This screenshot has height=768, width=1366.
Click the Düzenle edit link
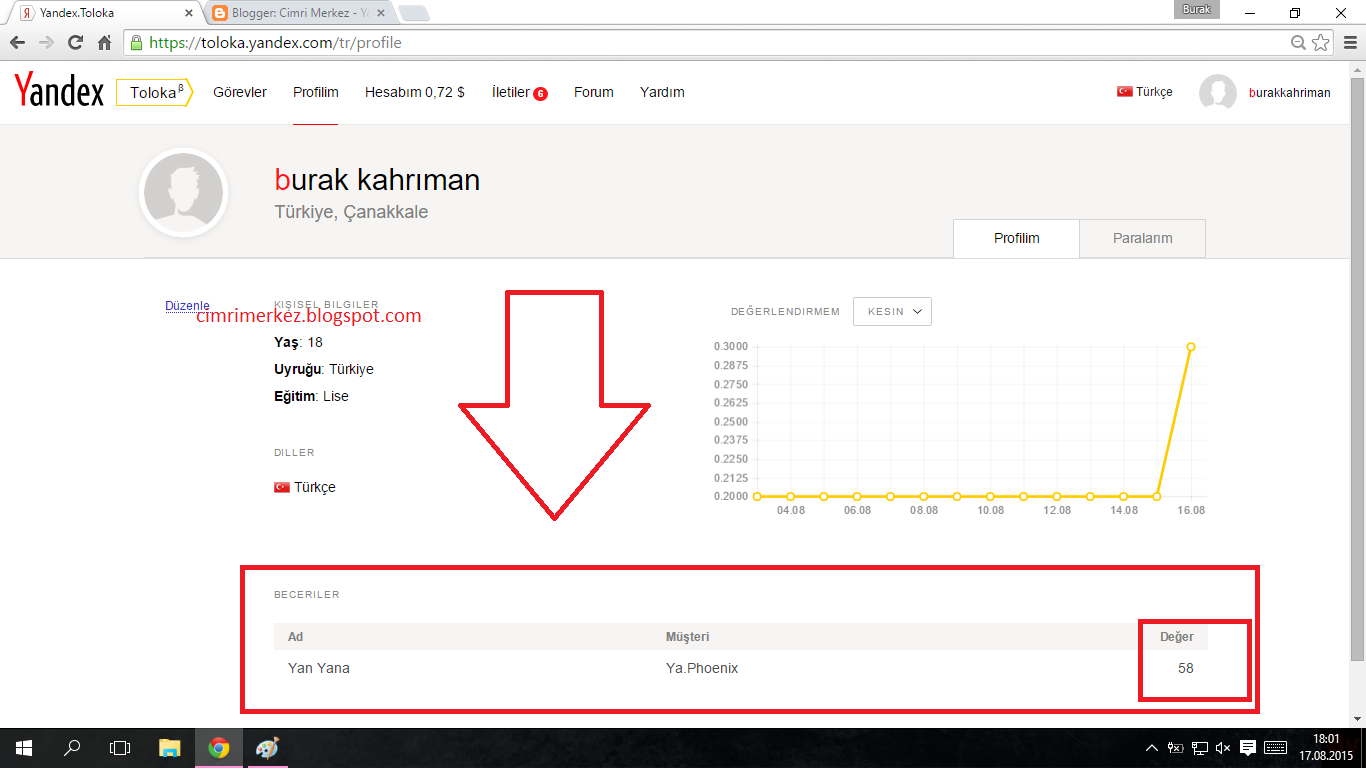187,305
